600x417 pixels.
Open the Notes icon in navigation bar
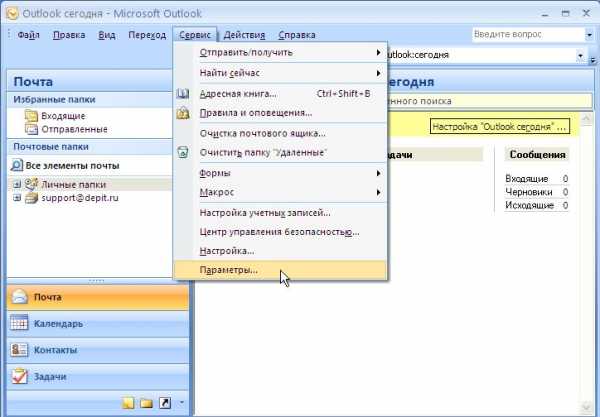[128, 403]
